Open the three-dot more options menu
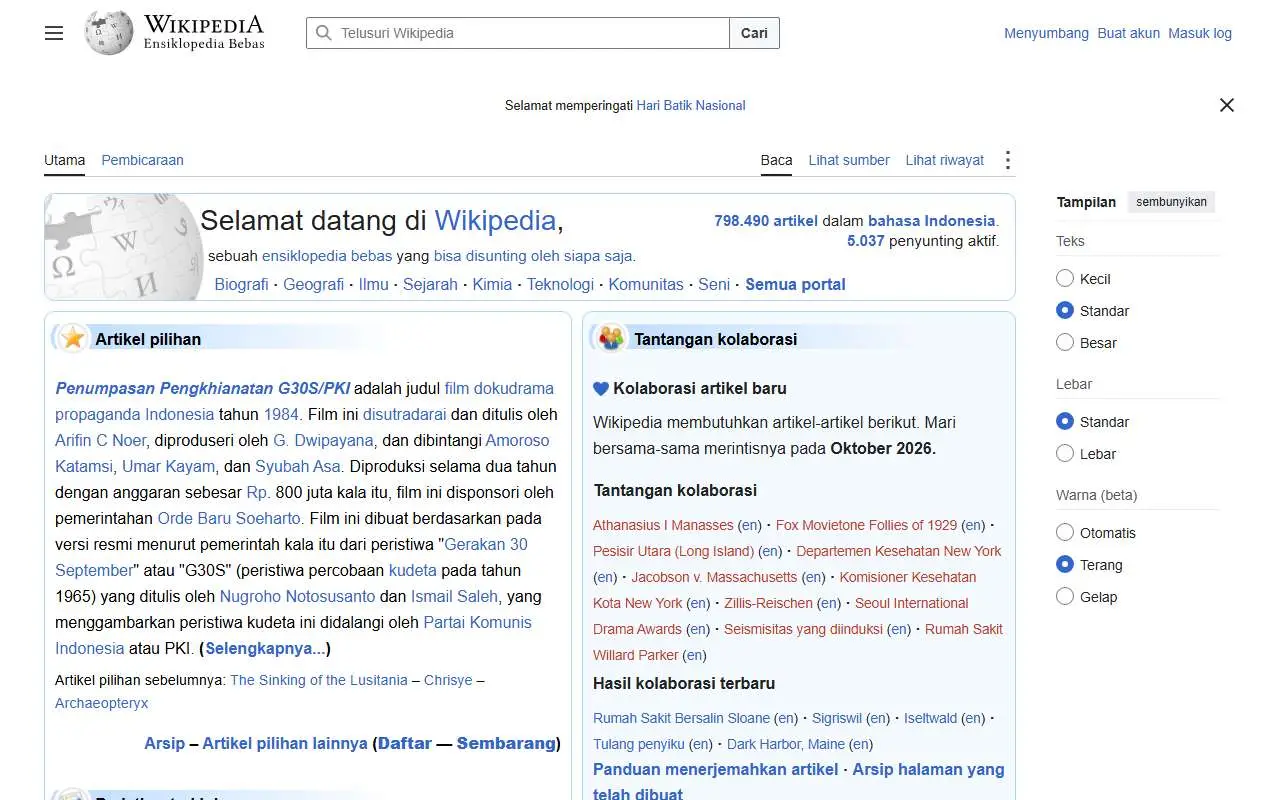The width and height of the screenshot is (1280, 800). [x=1008, y=160]
